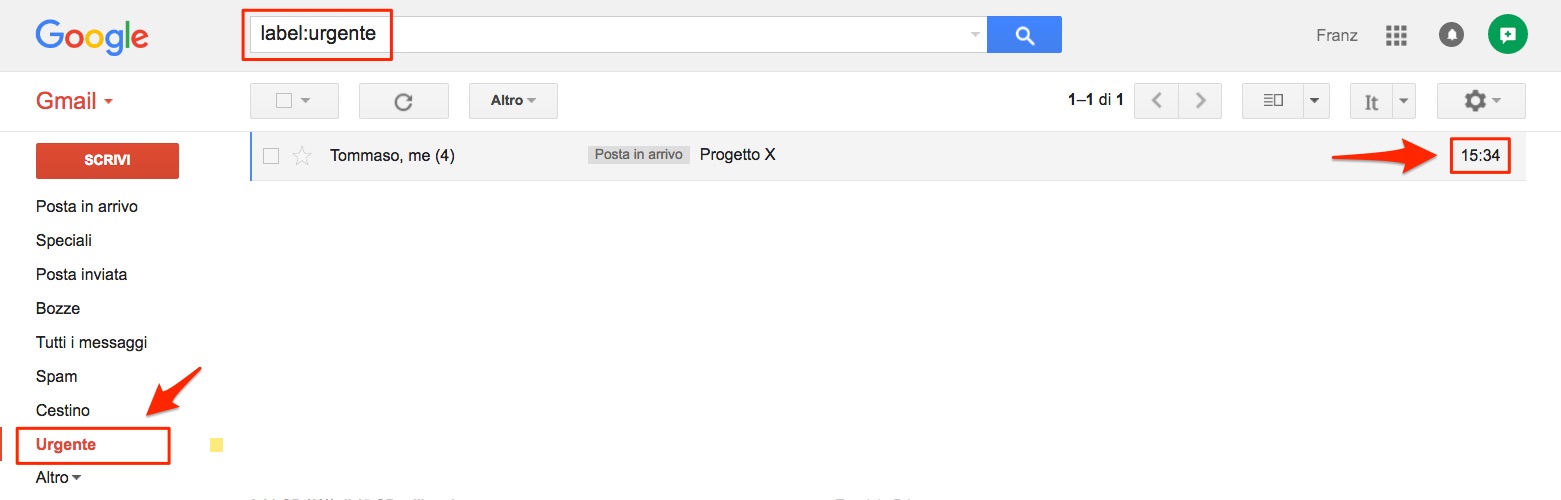Open the notifications bell icon

point(1451,35)
